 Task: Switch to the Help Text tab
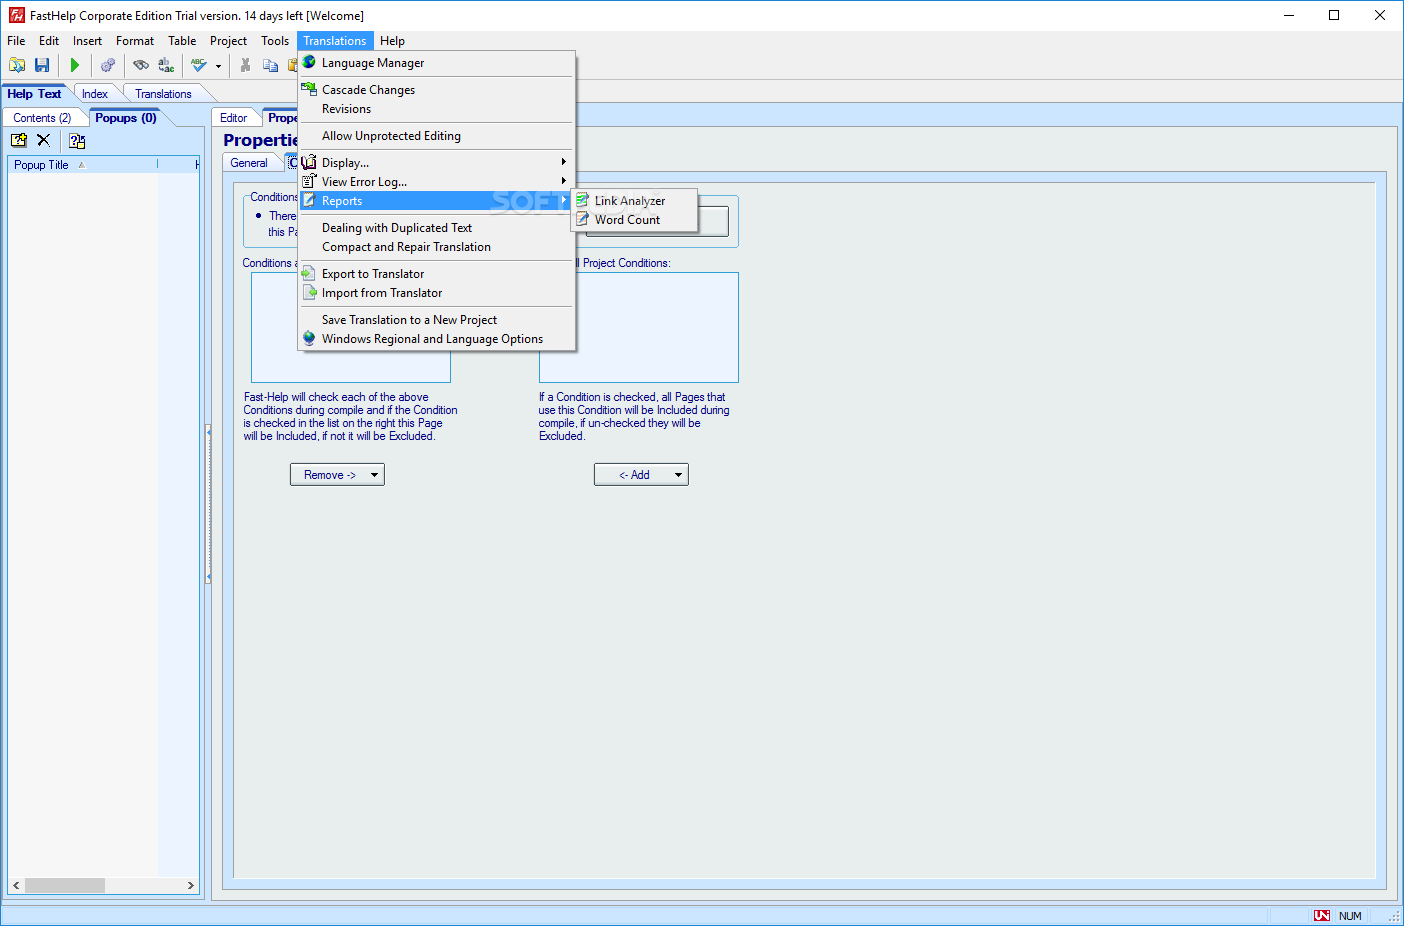click(x=34, y=94)
